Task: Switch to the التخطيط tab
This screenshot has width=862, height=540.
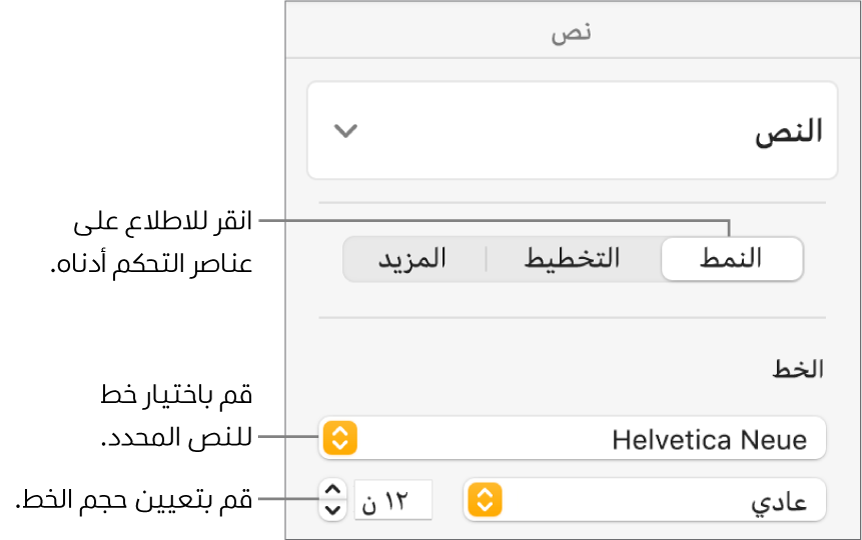Action: point(573,259)
